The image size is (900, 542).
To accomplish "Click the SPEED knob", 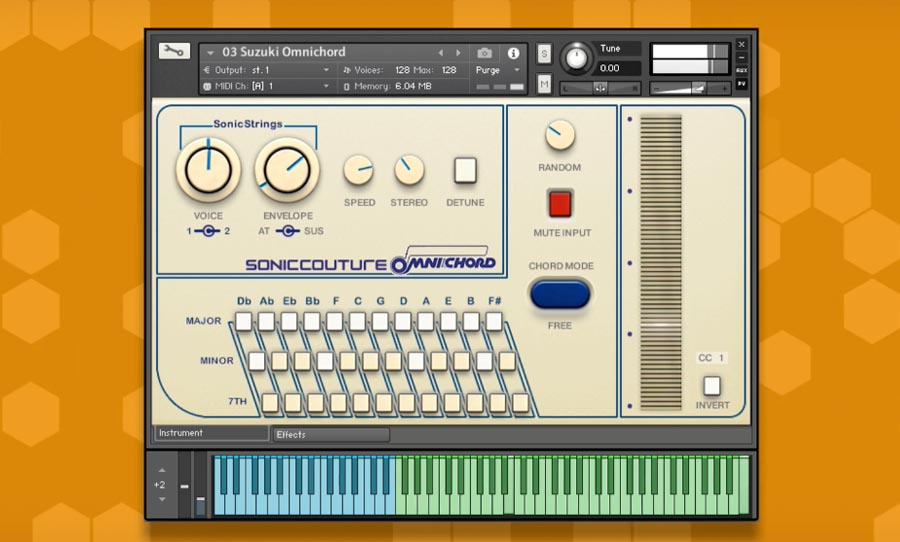I will click(359, 170).
